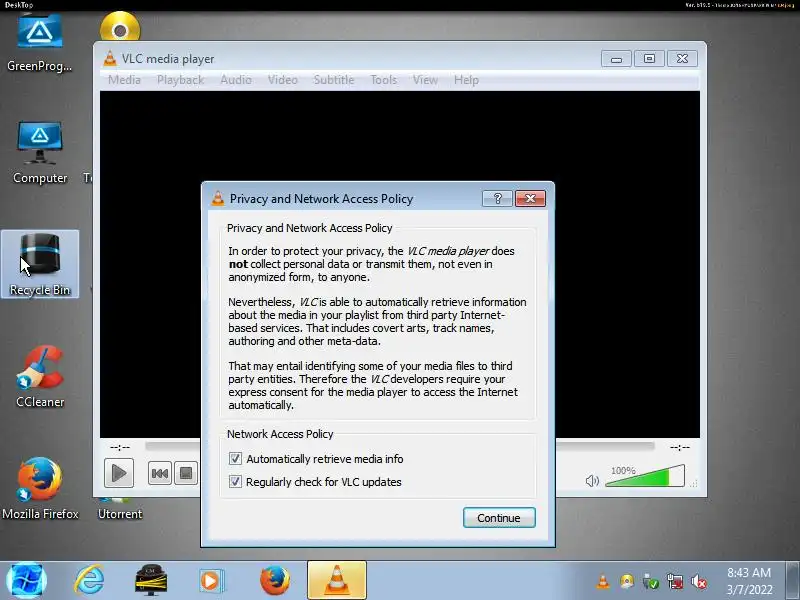Screen dimensions: 800x600
Task: Open the Tools menu in VLC
Action: click(384, 80)
